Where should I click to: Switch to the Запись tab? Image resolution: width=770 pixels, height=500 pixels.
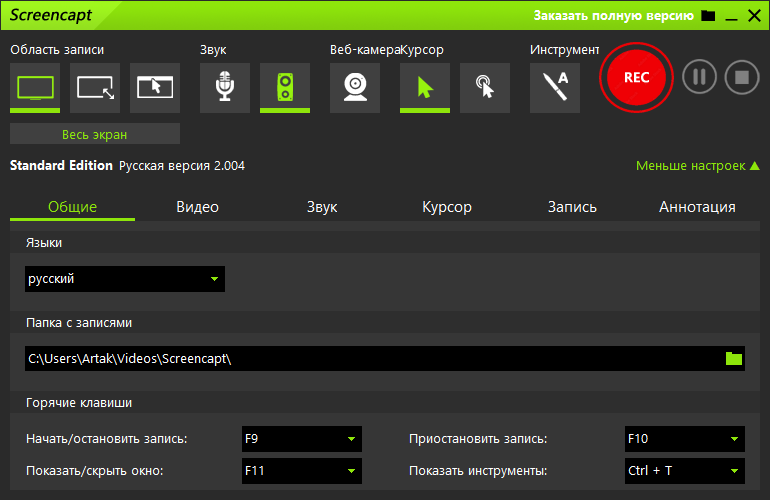[572, 207]
